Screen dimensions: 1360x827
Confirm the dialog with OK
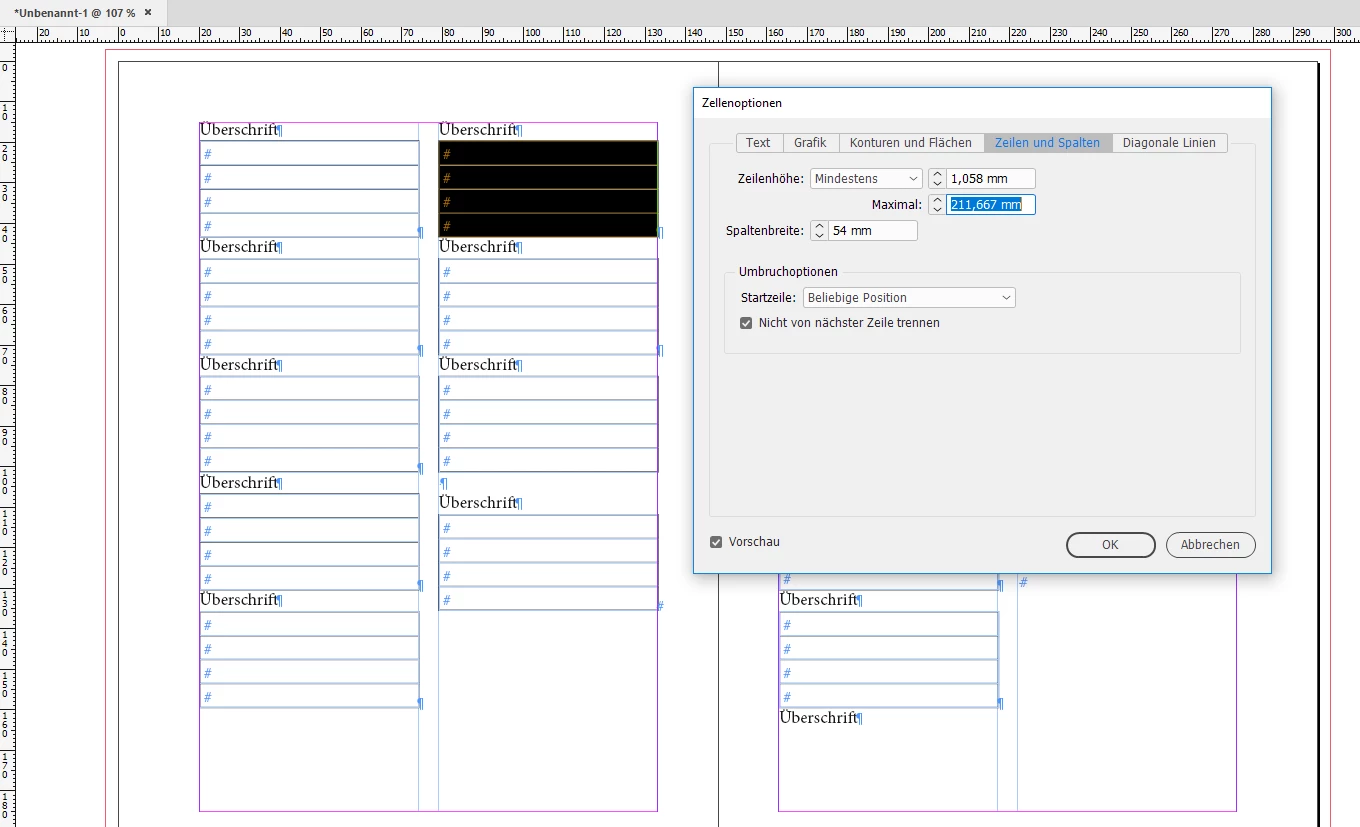pyautogui.click(x=1110, y=545)
